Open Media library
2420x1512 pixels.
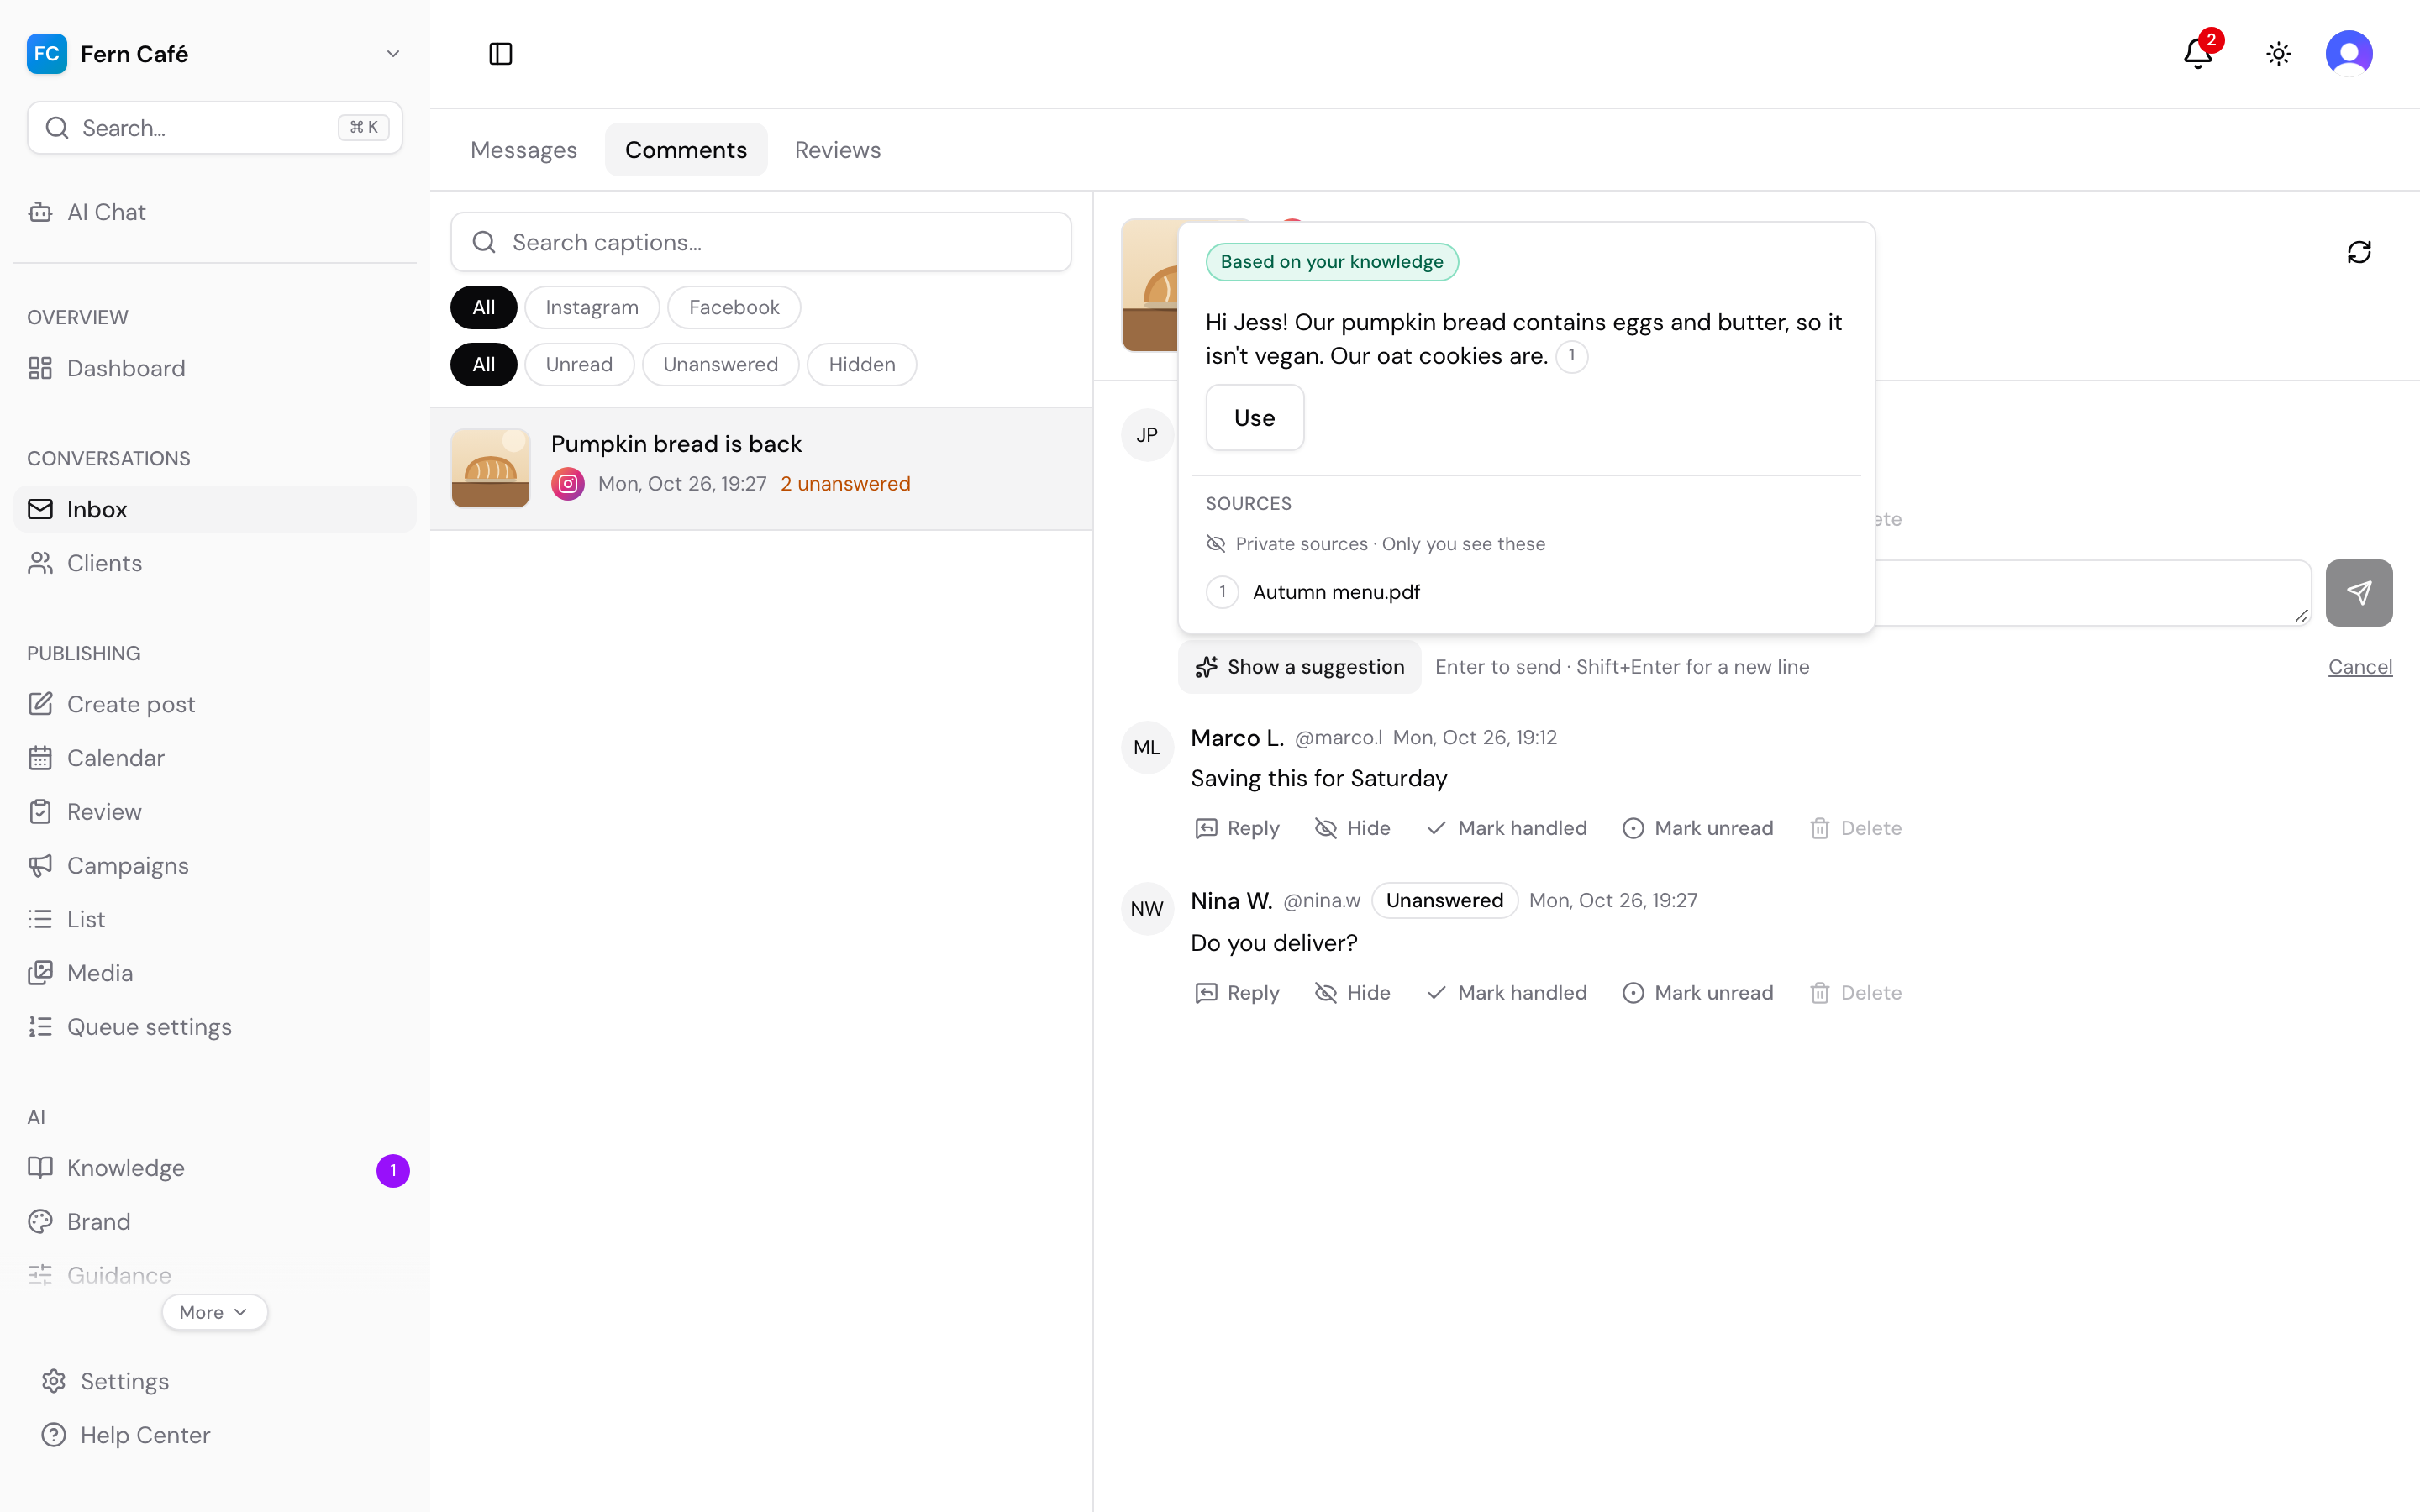point(214,973)
